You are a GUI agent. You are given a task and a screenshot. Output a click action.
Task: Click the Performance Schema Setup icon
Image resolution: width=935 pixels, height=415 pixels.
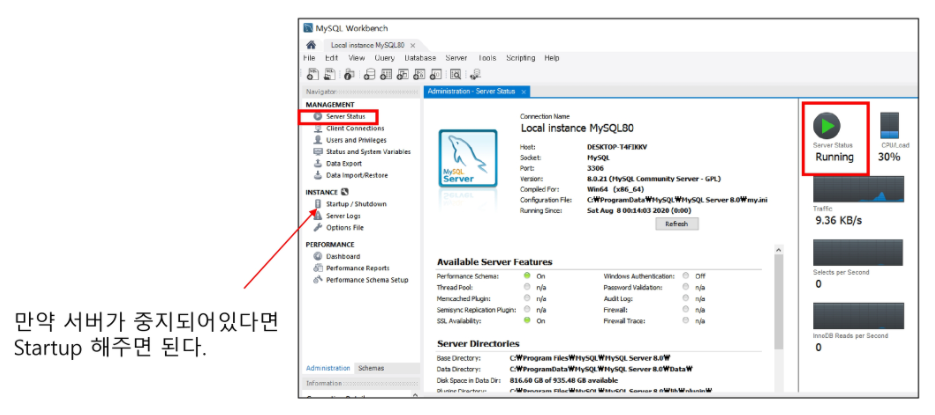coord(318,280)
